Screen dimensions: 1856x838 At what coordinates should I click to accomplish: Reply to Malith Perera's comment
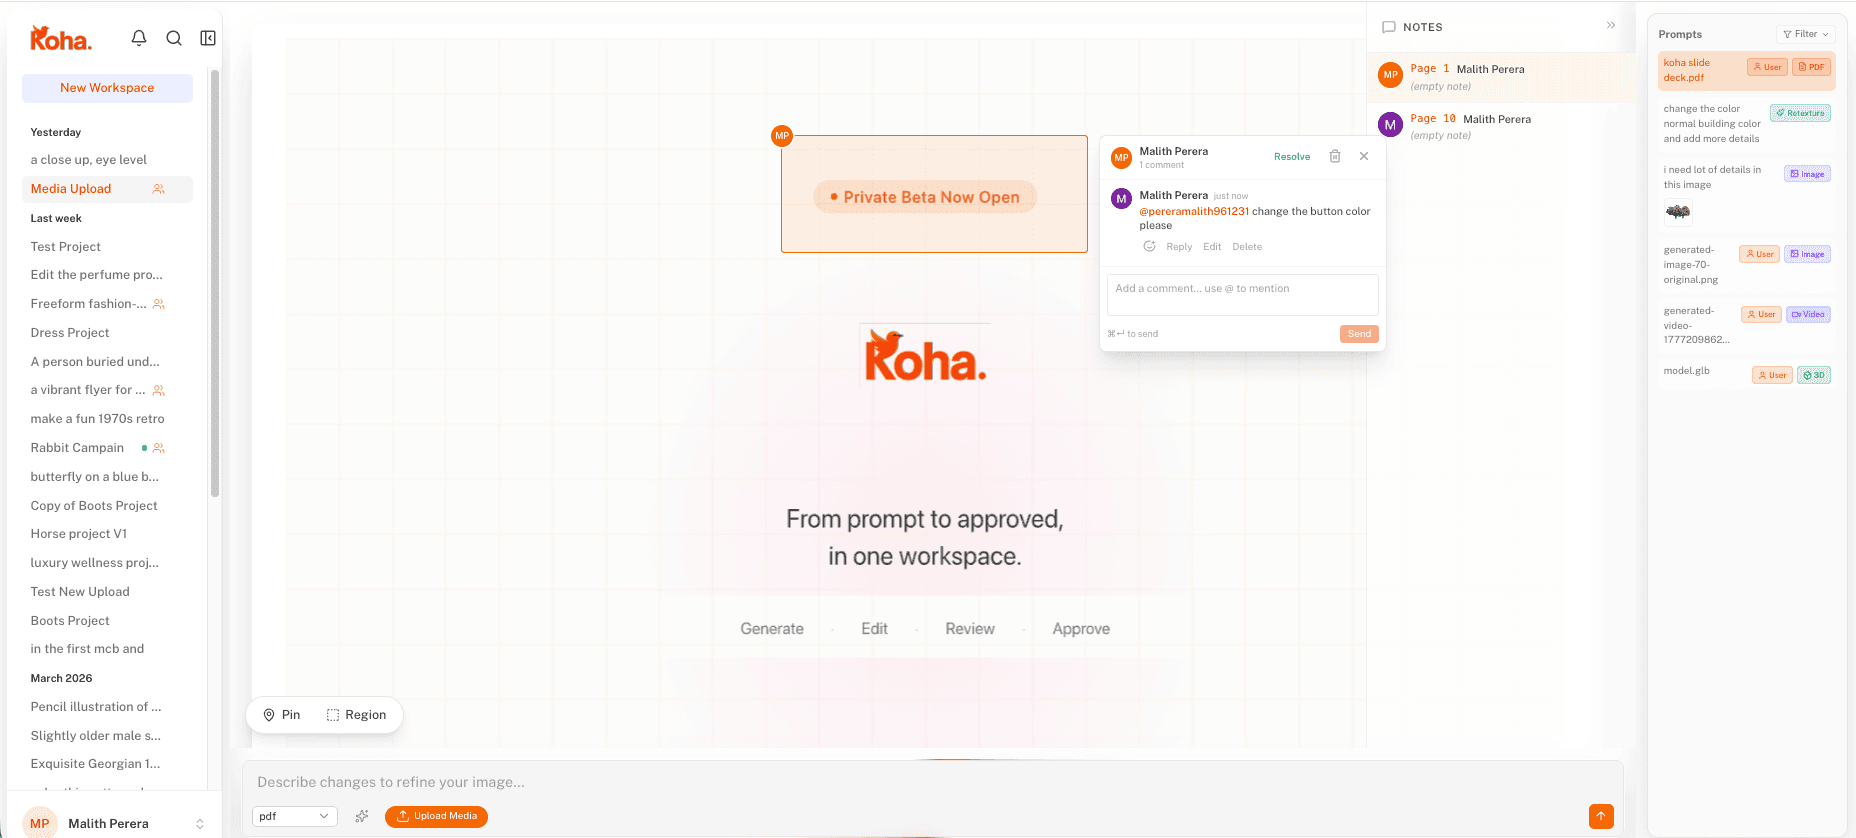coord(1179,247)
